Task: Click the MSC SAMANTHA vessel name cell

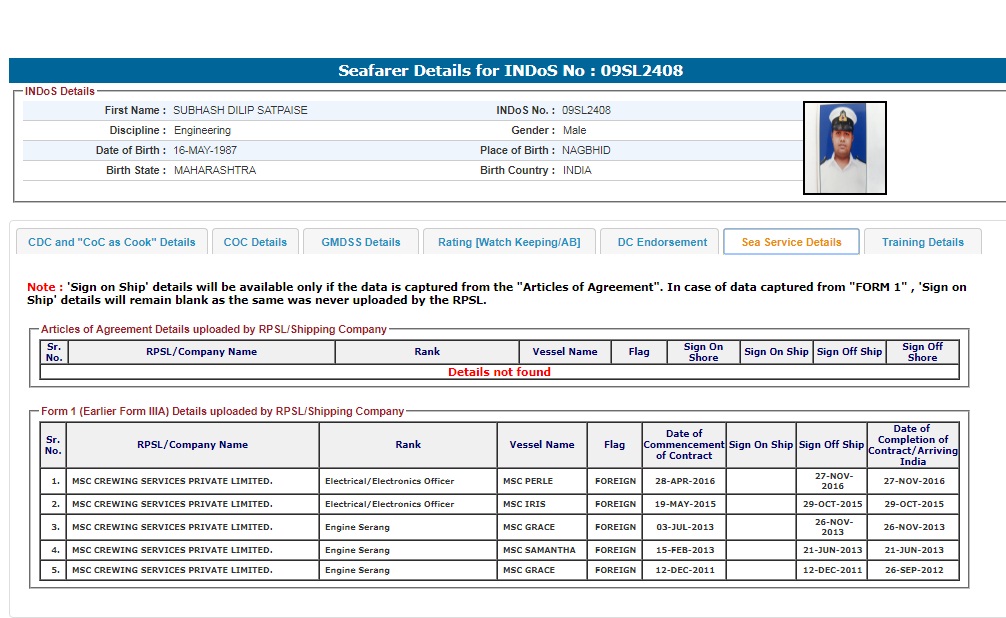Action: 539,550
